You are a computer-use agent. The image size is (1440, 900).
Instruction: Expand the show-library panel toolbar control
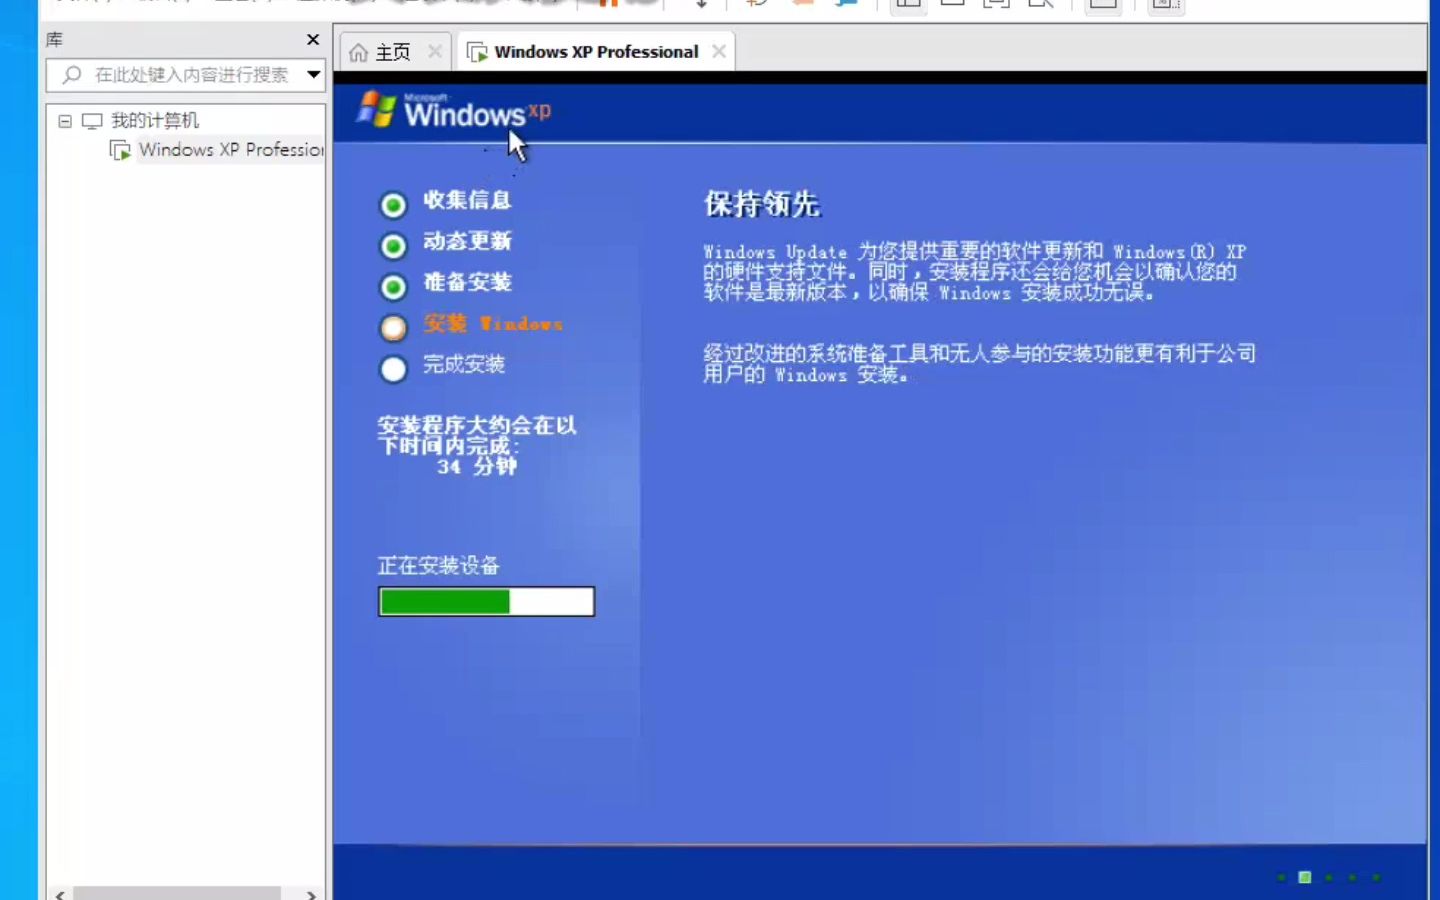tap(908, 5)
